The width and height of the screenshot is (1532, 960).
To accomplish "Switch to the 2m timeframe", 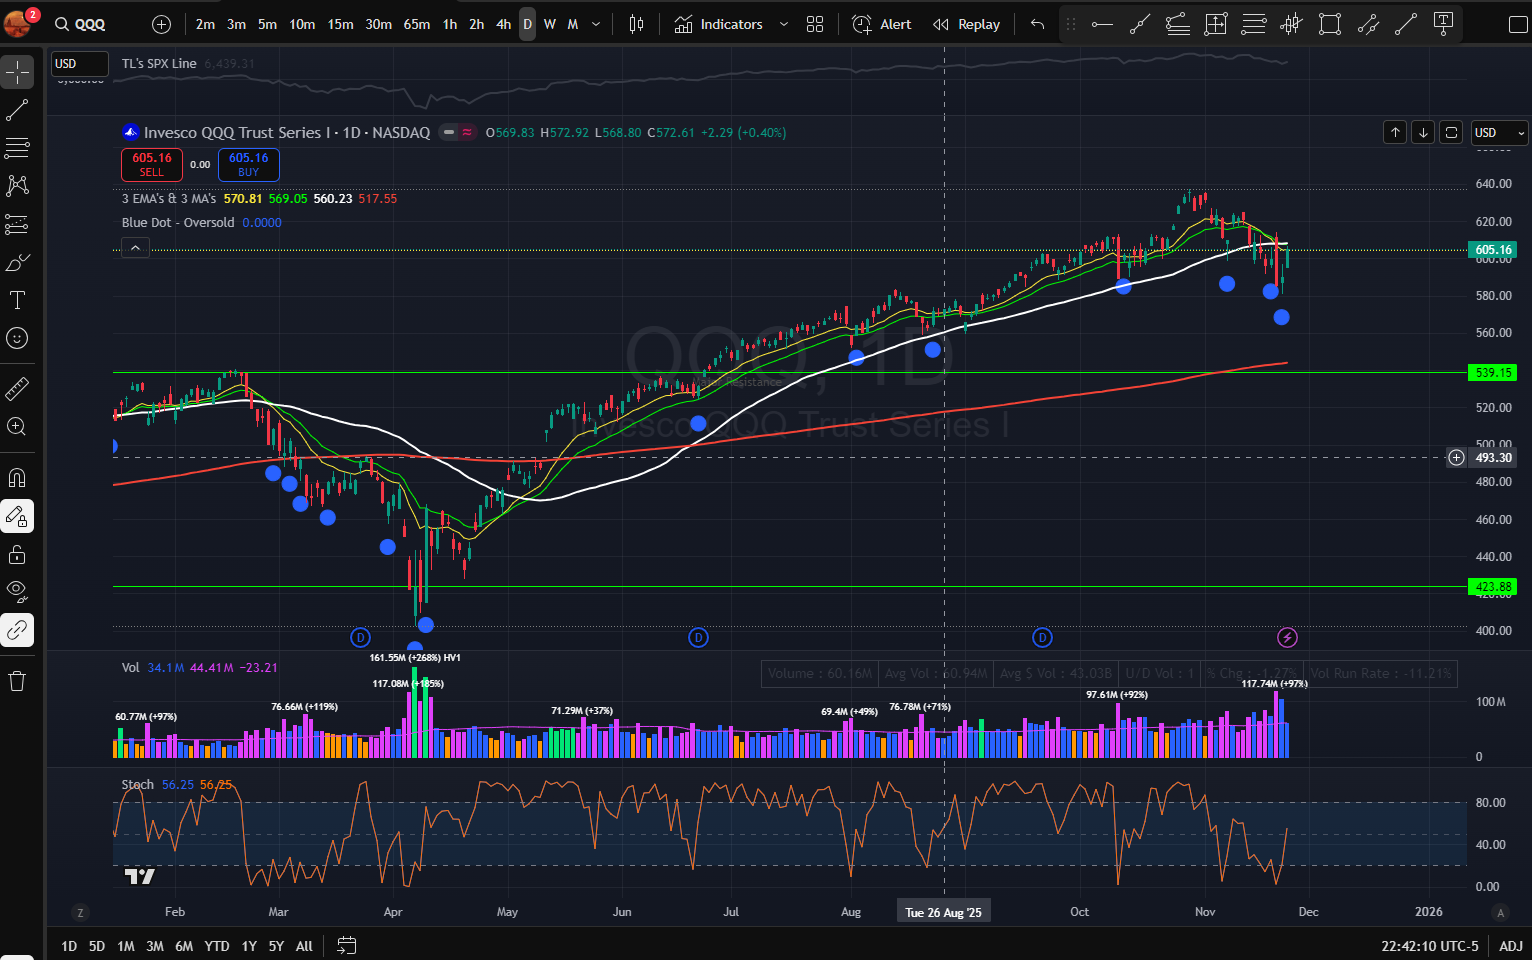I will [205, 24].
